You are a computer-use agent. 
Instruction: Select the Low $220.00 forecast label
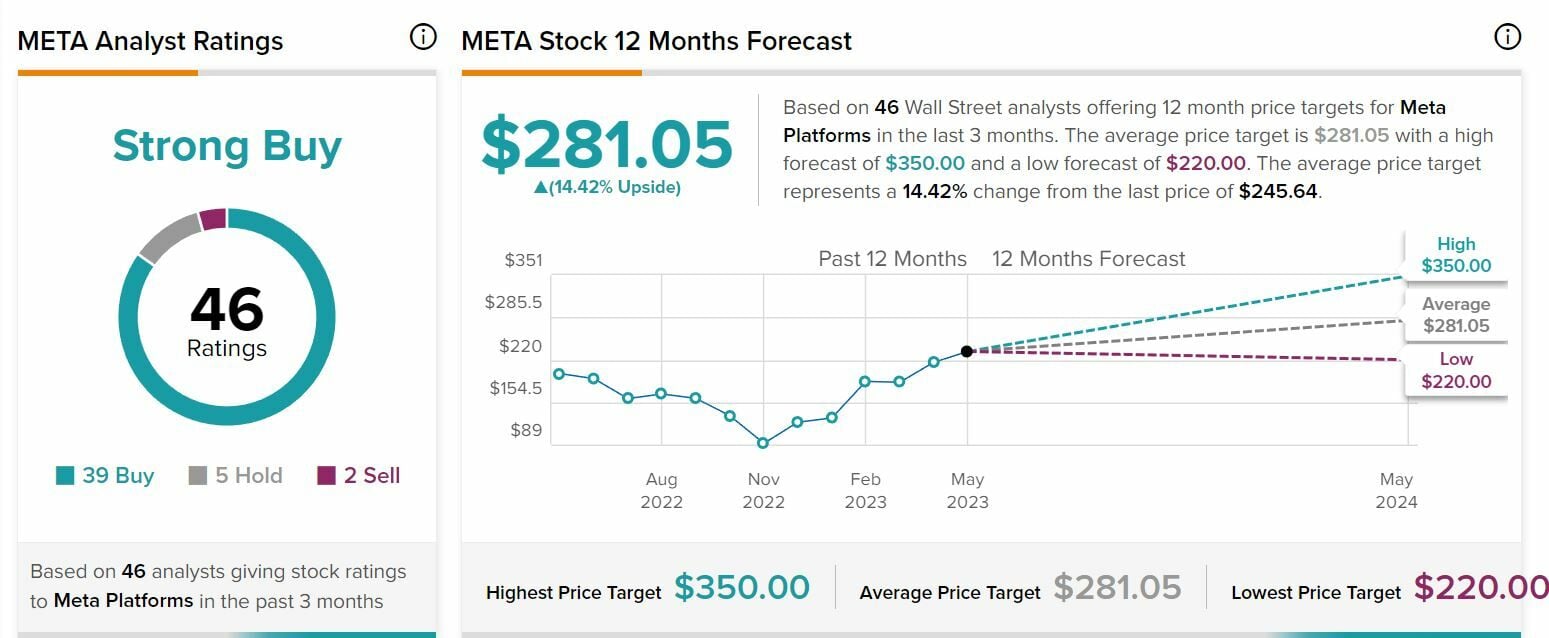pos(1456,370)
